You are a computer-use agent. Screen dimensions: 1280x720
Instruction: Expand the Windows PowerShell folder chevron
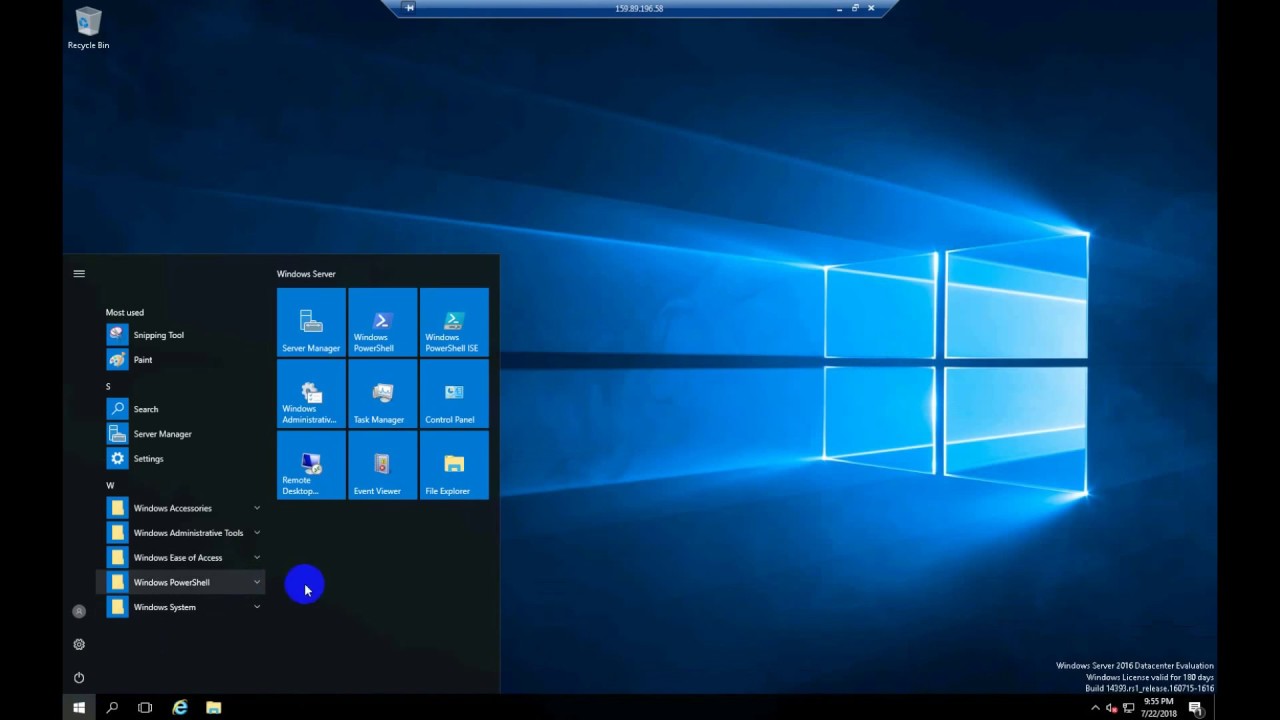pyautogui.click(x=257, y=582)
